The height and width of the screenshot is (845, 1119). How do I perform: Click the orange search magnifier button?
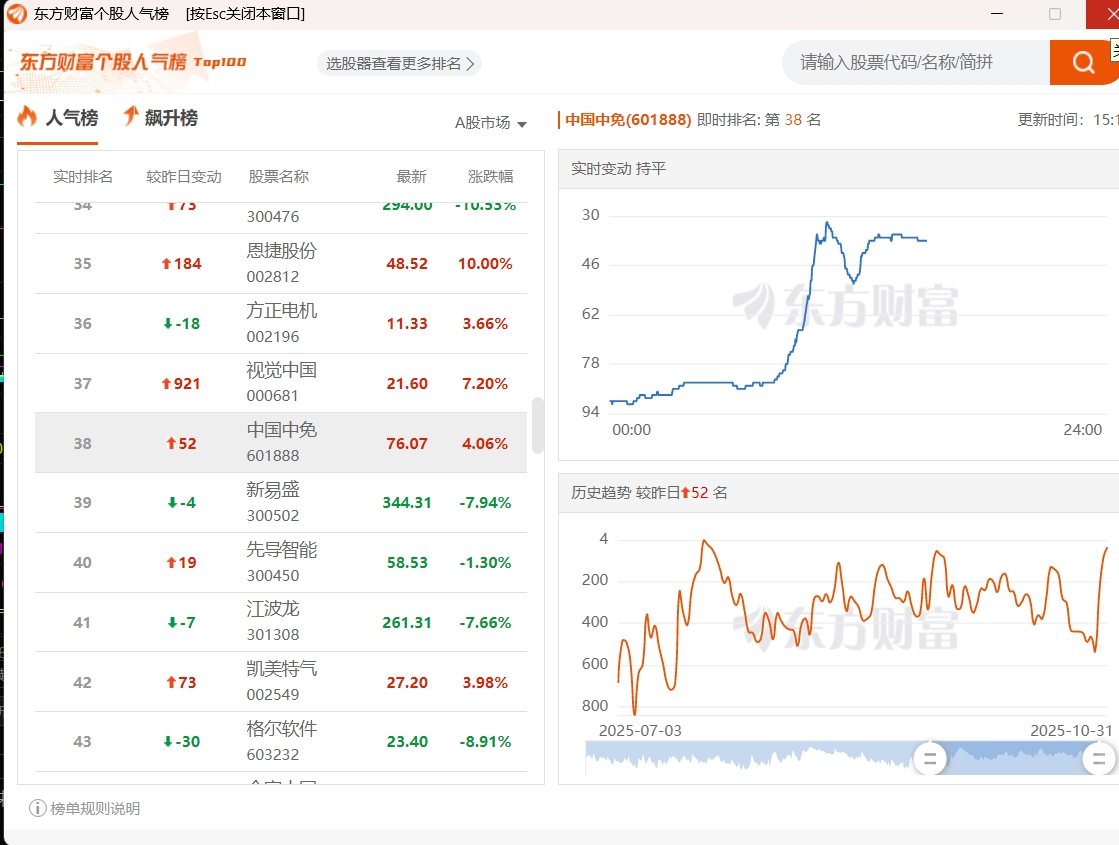pos(1083,63)
